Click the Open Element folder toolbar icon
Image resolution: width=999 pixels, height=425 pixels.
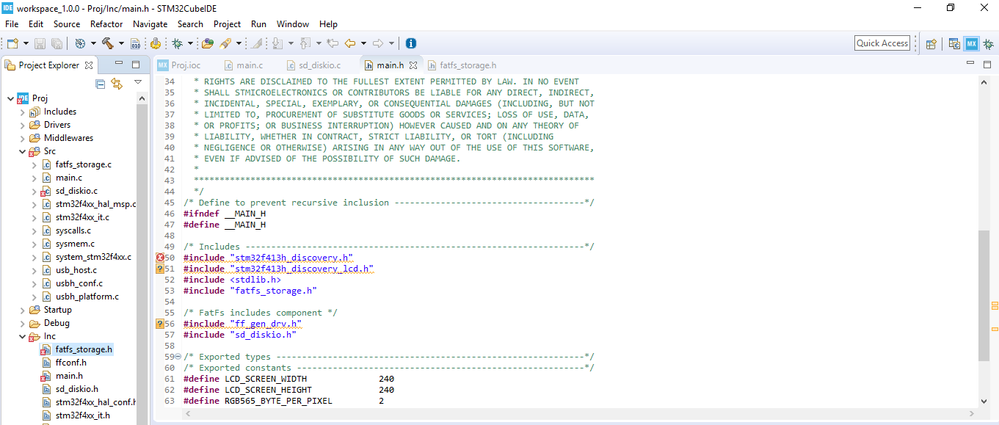pos(207,43)
